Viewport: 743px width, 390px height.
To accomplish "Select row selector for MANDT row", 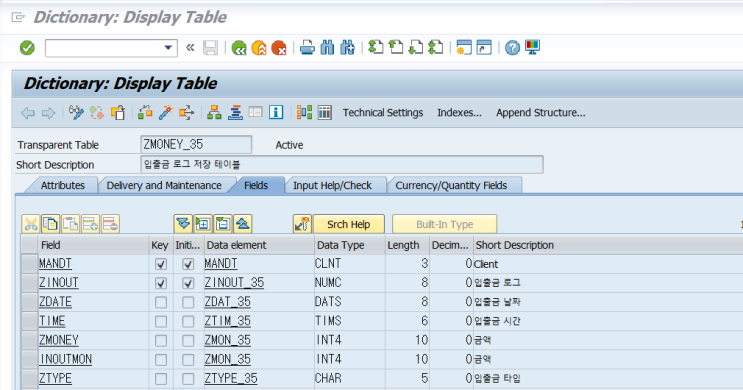I will [x=29, y=263].
